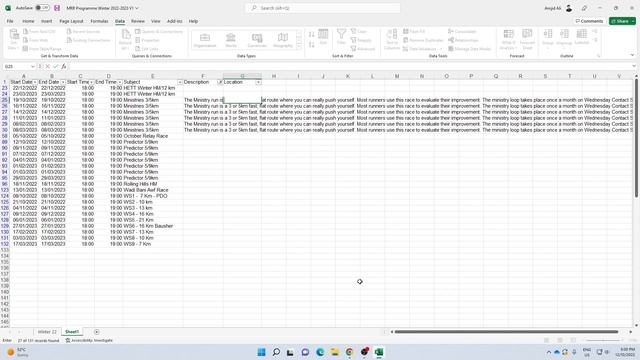Click the Insert Function fx button
The image size is (640, 360).
click(64, 66)
